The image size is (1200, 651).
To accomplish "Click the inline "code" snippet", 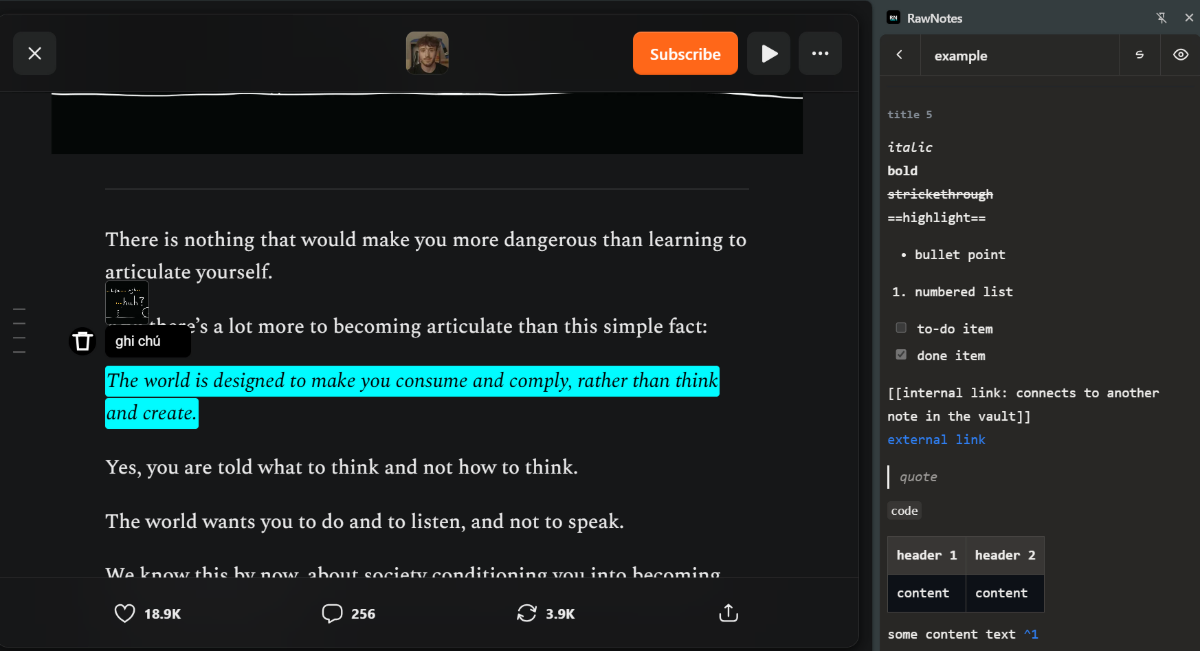I will pos(904,511).
